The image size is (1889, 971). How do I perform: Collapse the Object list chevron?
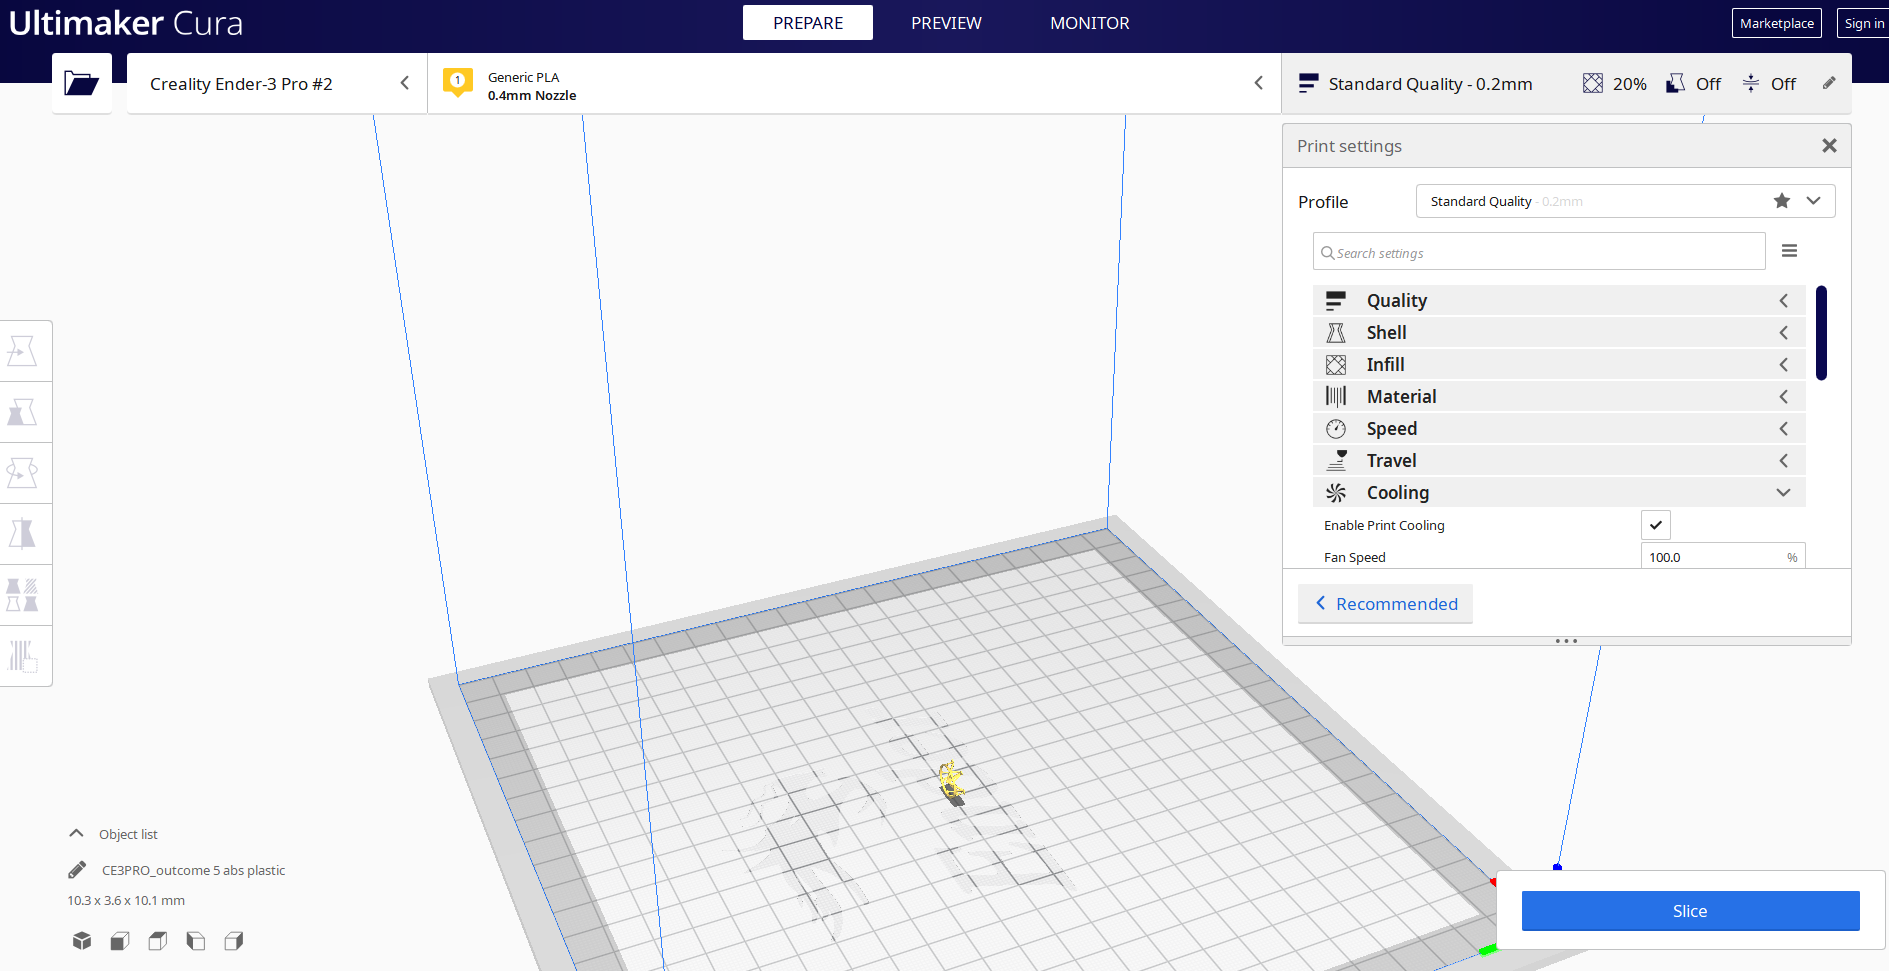pyautogui.click(x=76, y=834)
